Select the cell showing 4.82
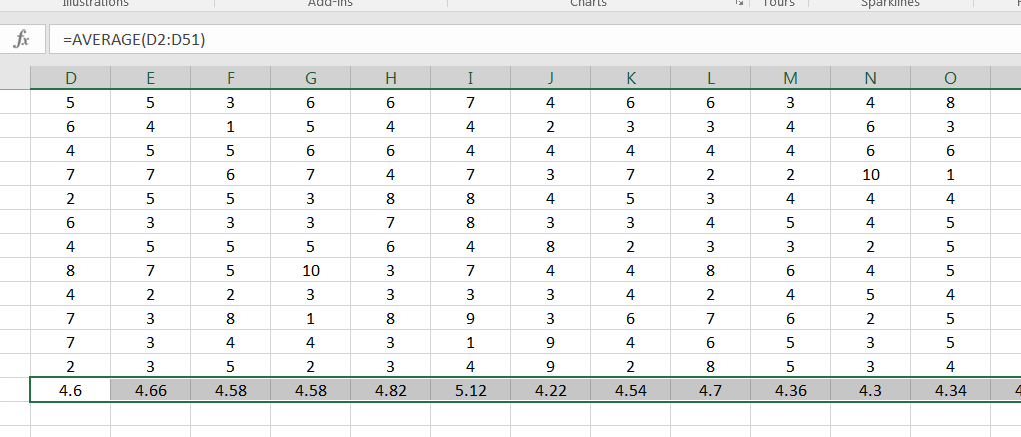The height and width of the screenshot is (437, 1021). pyautogui.click(x=390, y=390)
